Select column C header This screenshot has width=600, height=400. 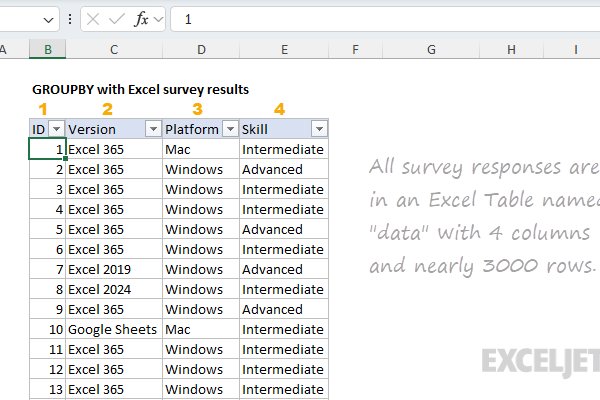click(114, 49)
